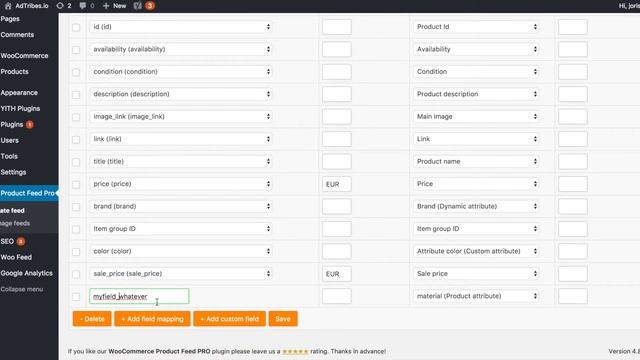
Task: Click the red 3 notification badge
Action: click(150, 6)
